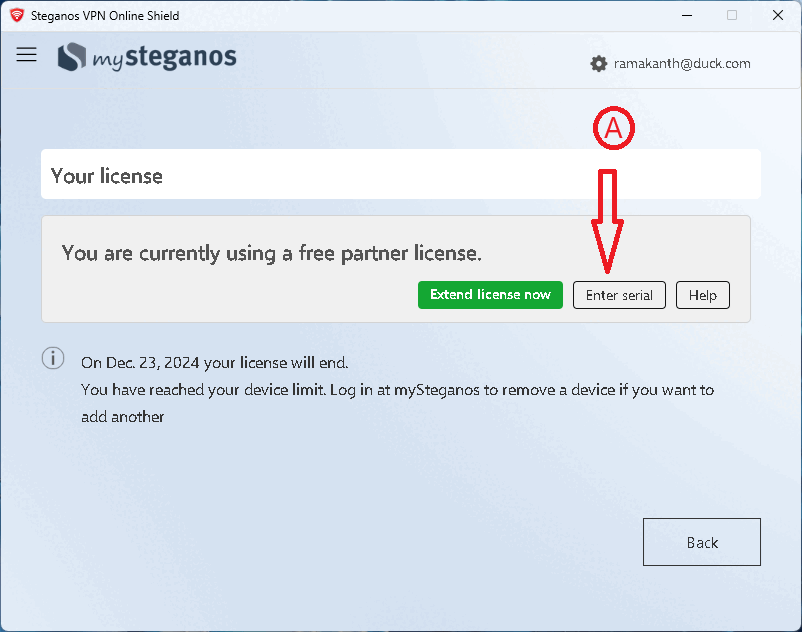Screen dimensions: 802x632
Task: Go Back to the previous screen
Action: point(702,542)
